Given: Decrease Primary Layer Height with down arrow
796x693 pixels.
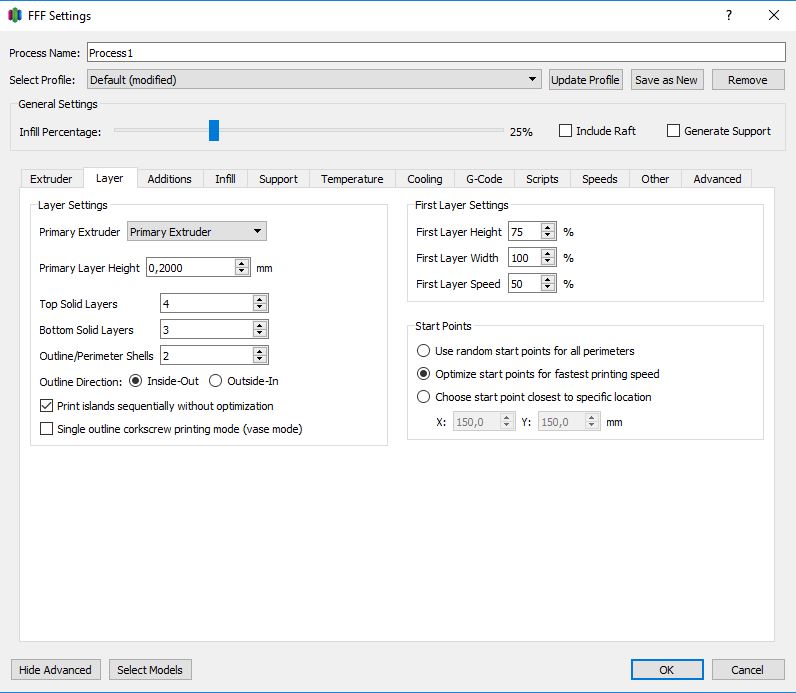Looking at the screenshot, I should [x=242, y=272].
